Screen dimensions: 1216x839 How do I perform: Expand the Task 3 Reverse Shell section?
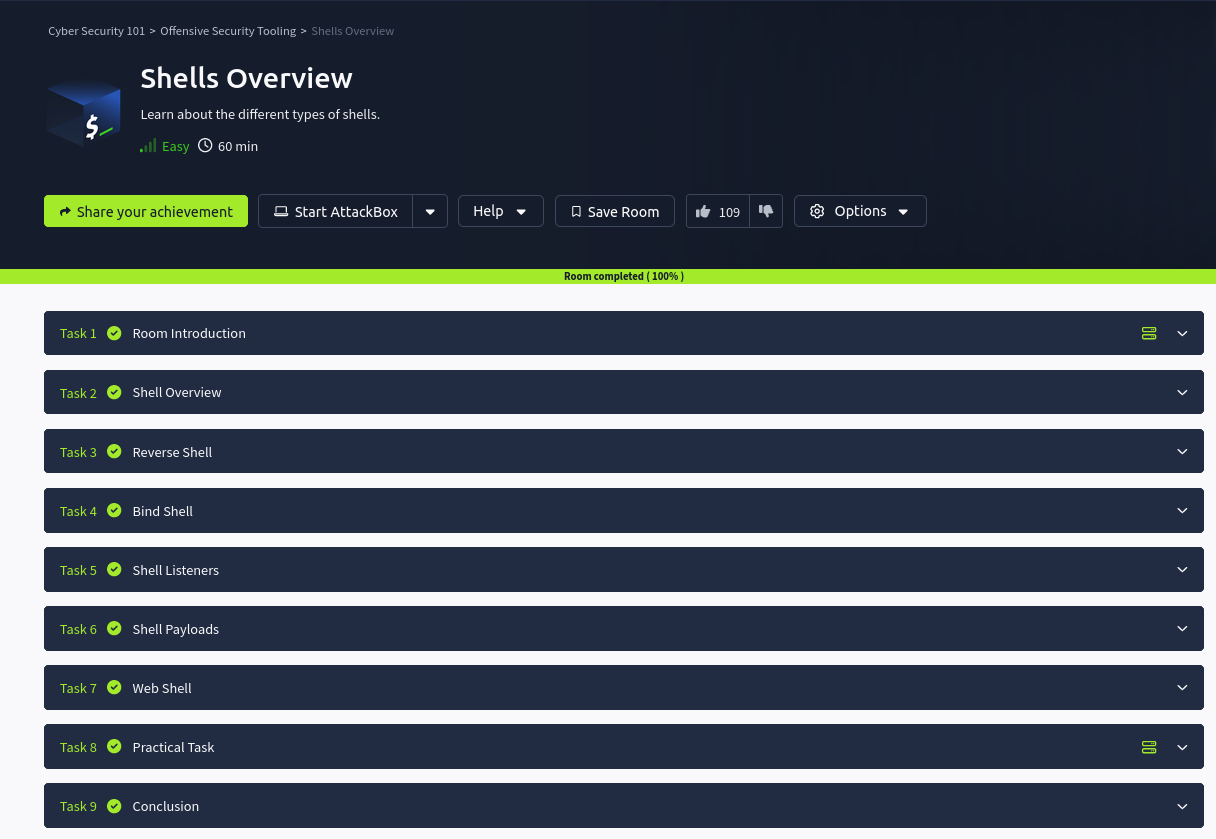(x=1182, y=451)
